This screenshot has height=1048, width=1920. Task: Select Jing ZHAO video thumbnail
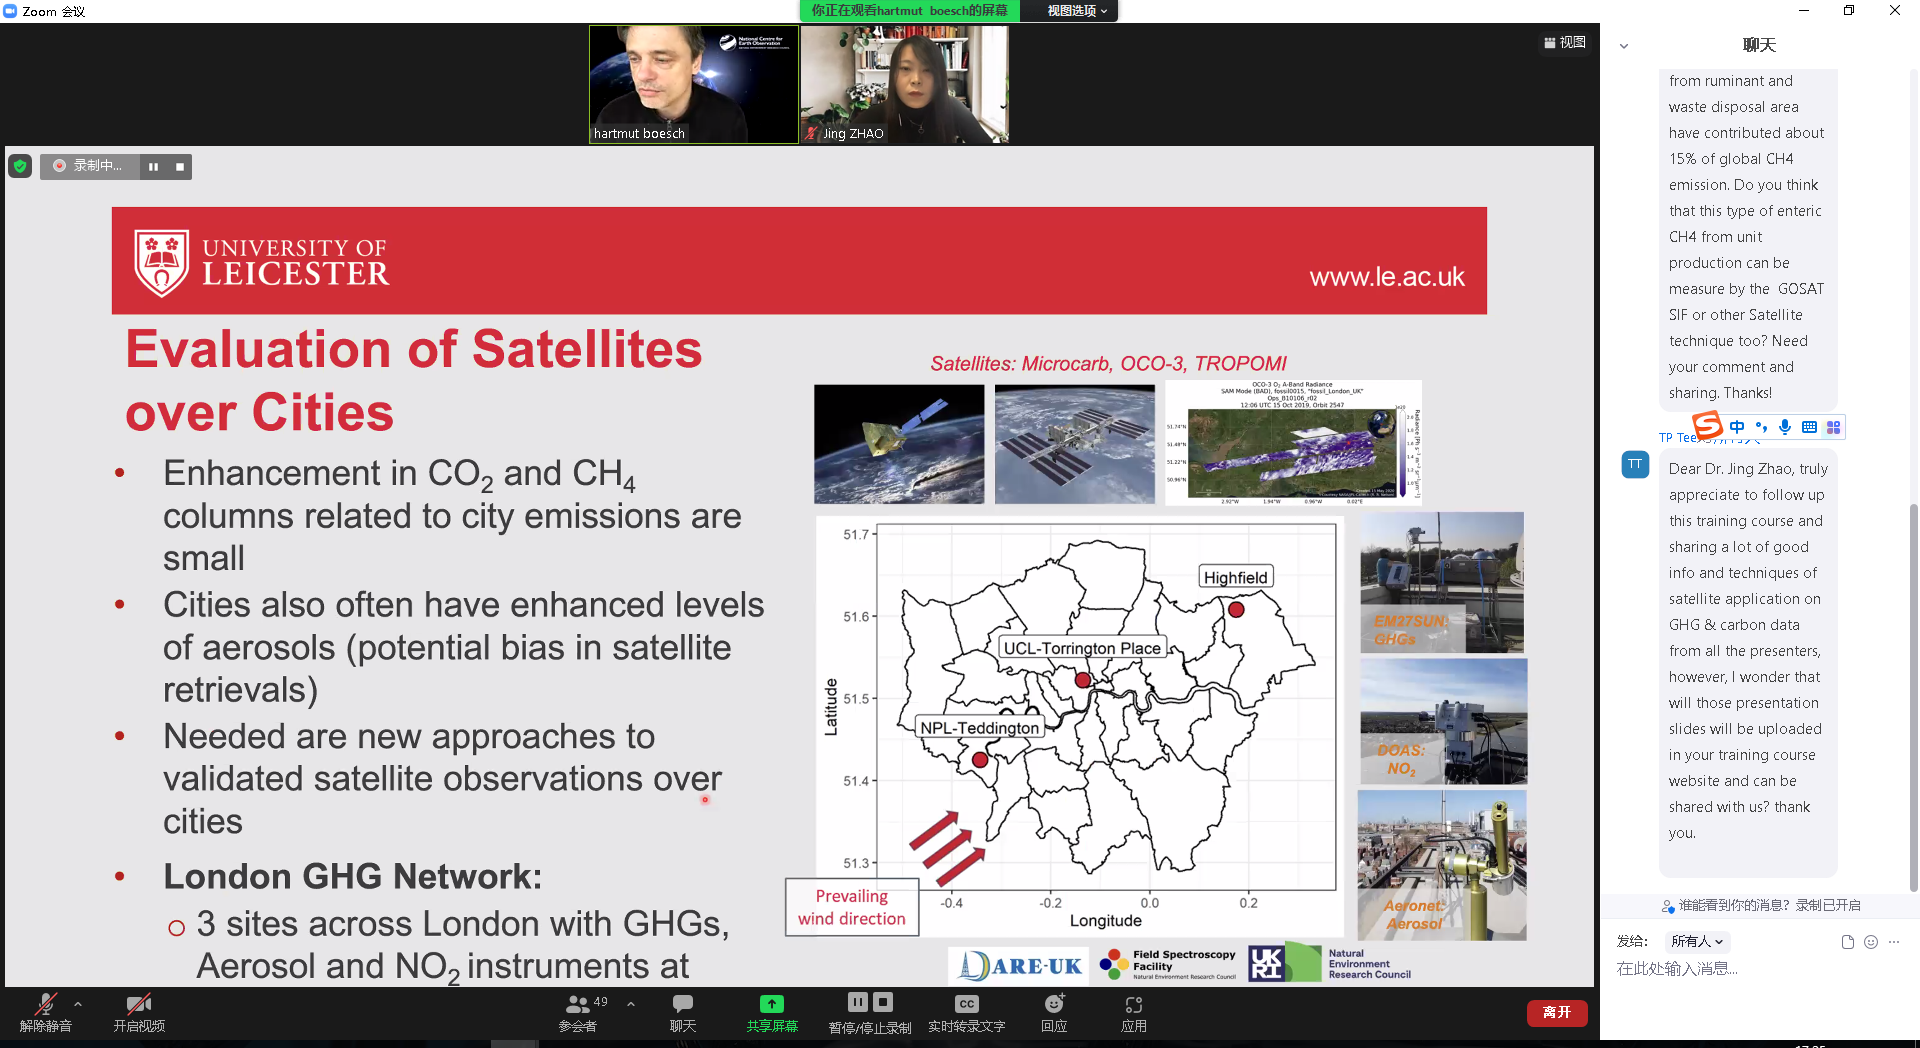pyautogui.click(x=905, y=85)
